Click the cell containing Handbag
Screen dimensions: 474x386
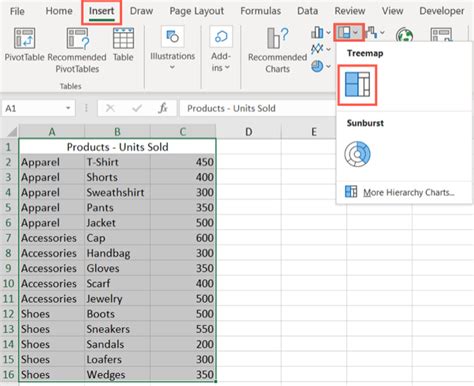pos(117,253)
